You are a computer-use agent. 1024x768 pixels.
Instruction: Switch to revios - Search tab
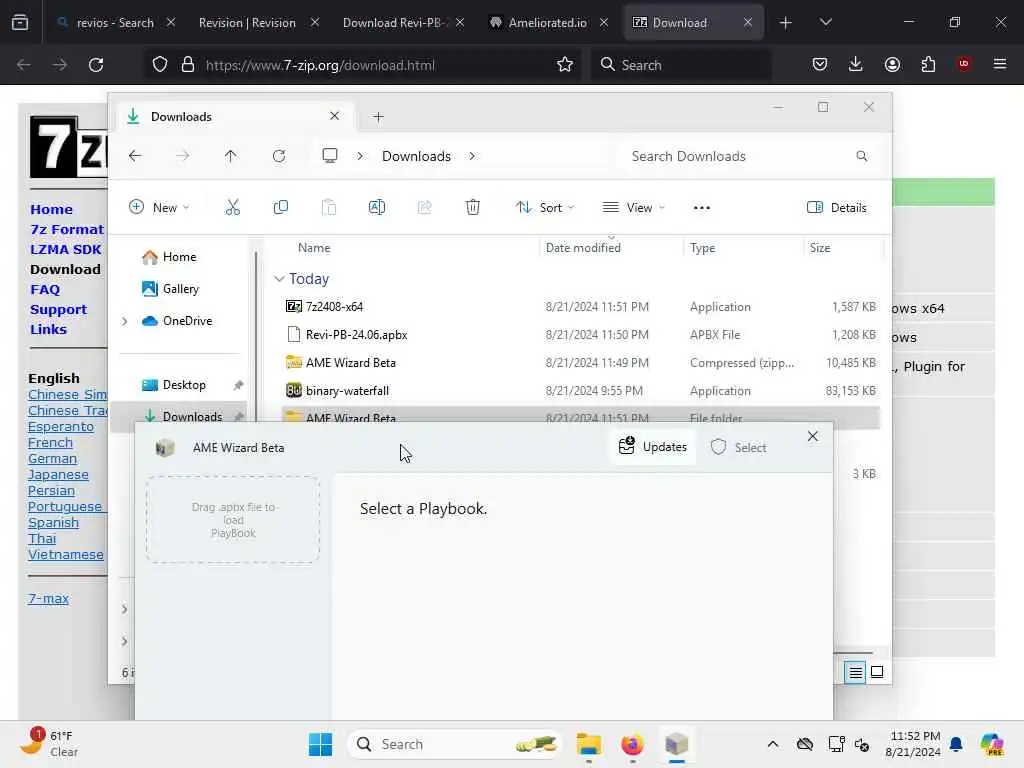pos(114,22)
